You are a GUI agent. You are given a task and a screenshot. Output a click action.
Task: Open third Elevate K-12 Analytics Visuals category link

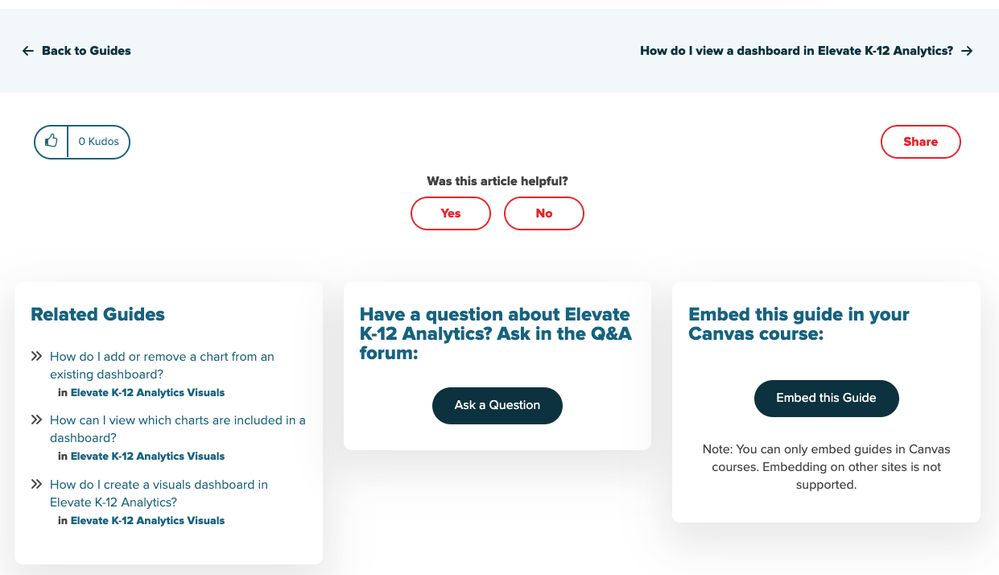point(147,520)
